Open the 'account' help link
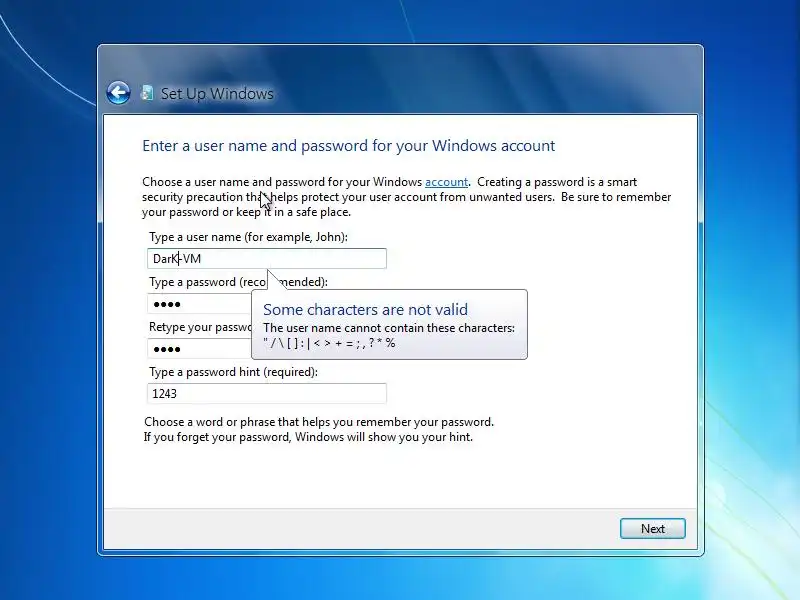The image size is (800, 600). 446,182
